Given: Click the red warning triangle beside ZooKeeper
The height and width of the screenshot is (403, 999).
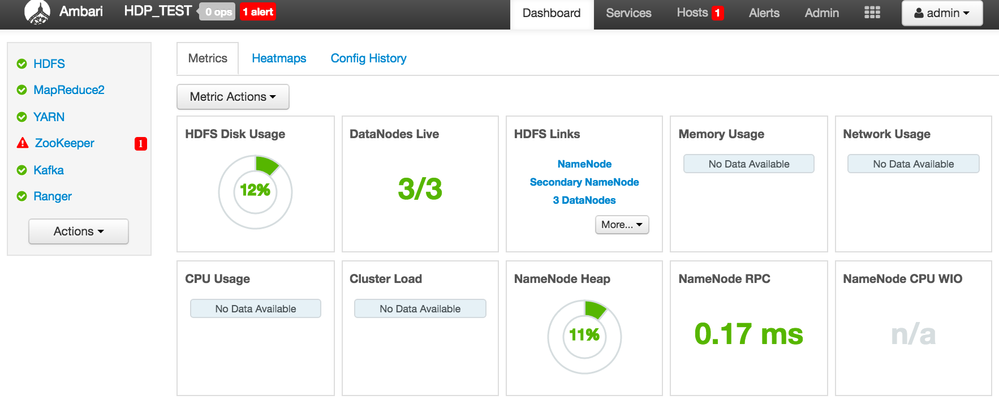Looking at the screenshot, I should (21, 144).
